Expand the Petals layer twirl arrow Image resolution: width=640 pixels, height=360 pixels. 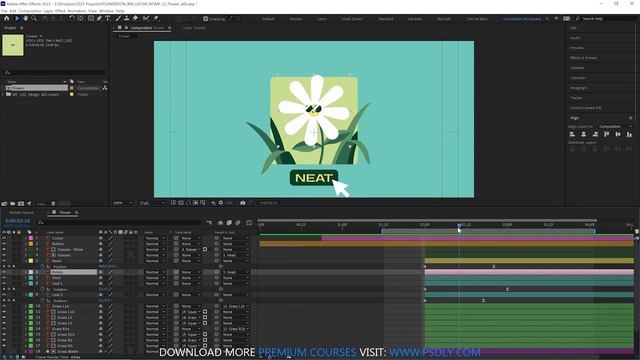(26, 272)
